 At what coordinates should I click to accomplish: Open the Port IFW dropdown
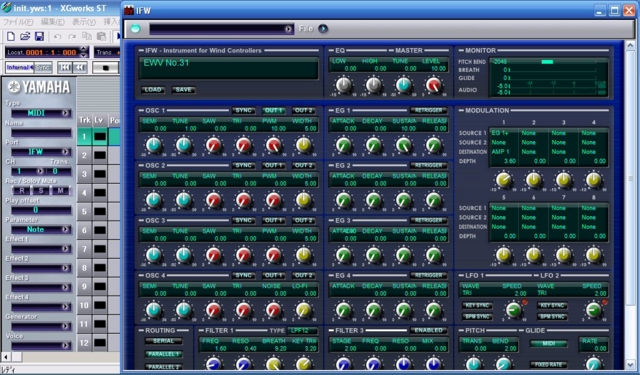(x=41, y=152)
